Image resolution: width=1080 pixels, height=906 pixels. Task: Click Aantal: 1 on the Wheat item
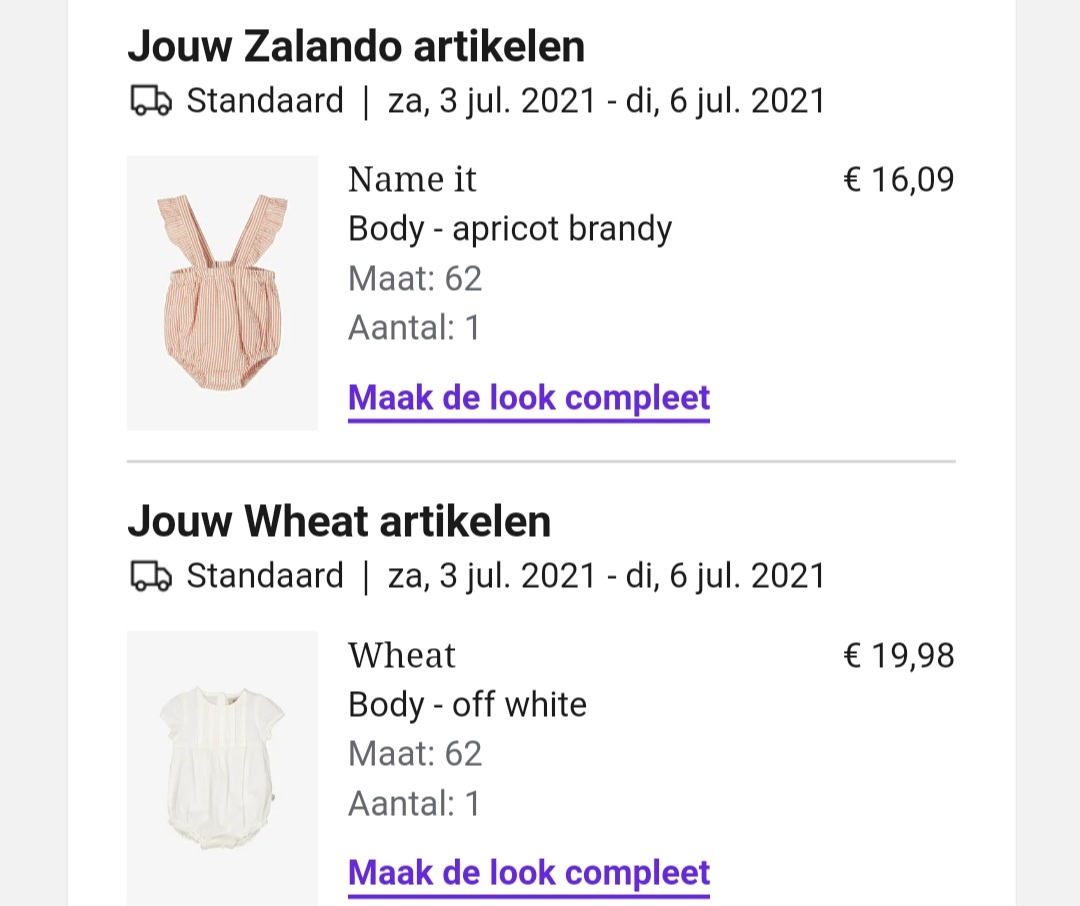pos(414,804)
